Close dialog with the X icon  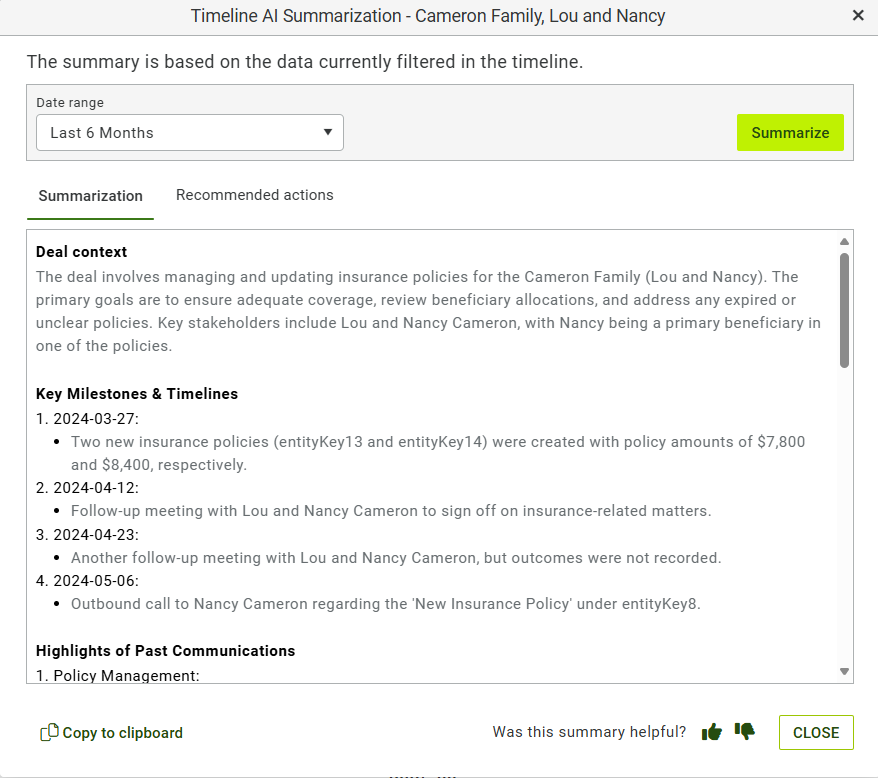pyautogui.click(x=858, y=16)
